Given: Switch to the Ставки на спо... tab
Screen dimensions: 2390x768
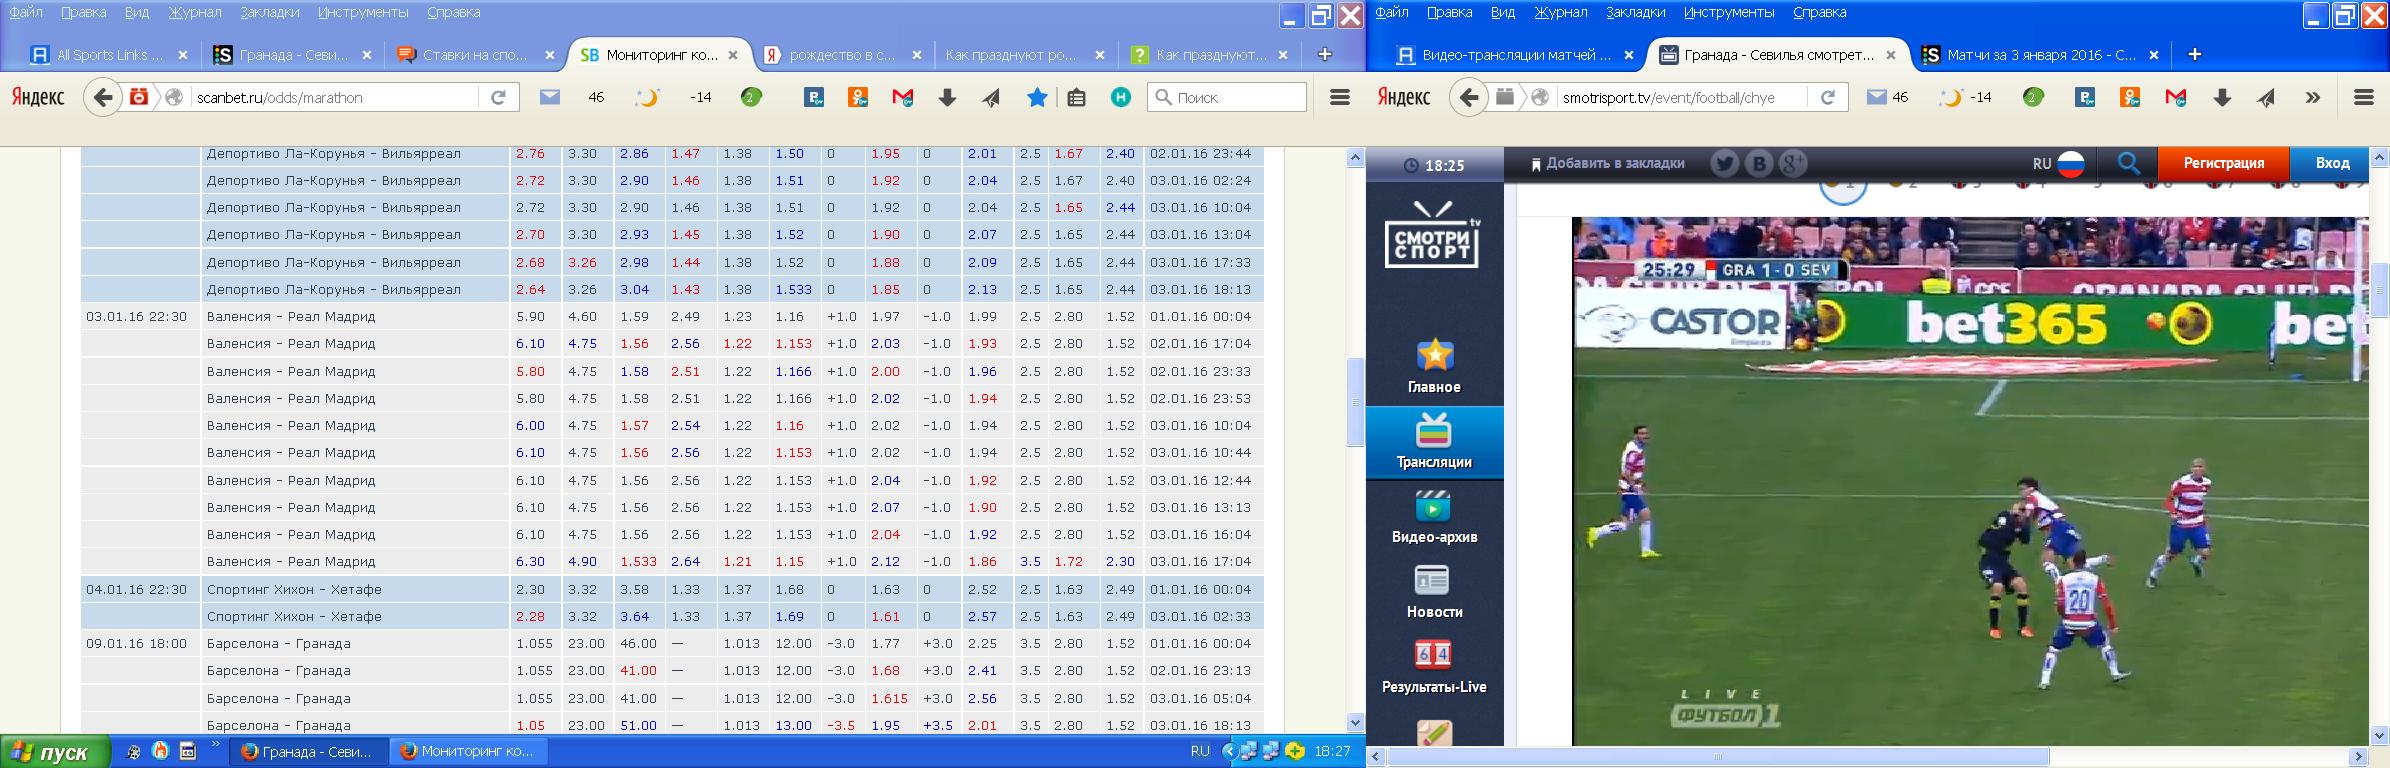Looking at the screenshot, I should pyautogui.click(x=474, y=55).
